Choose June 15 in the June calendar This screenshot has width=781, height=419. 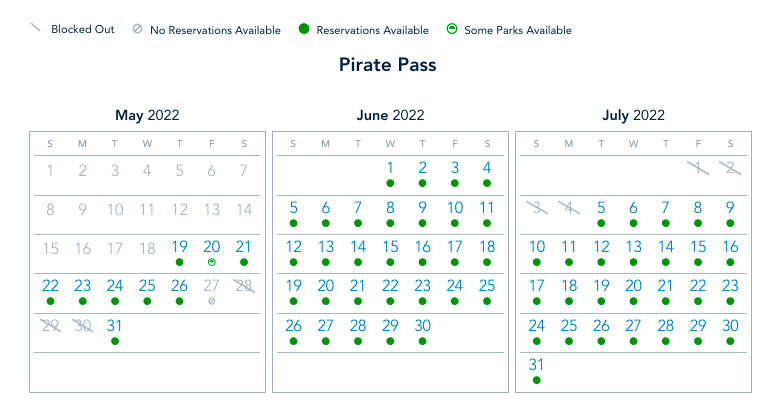click(390, 247)
